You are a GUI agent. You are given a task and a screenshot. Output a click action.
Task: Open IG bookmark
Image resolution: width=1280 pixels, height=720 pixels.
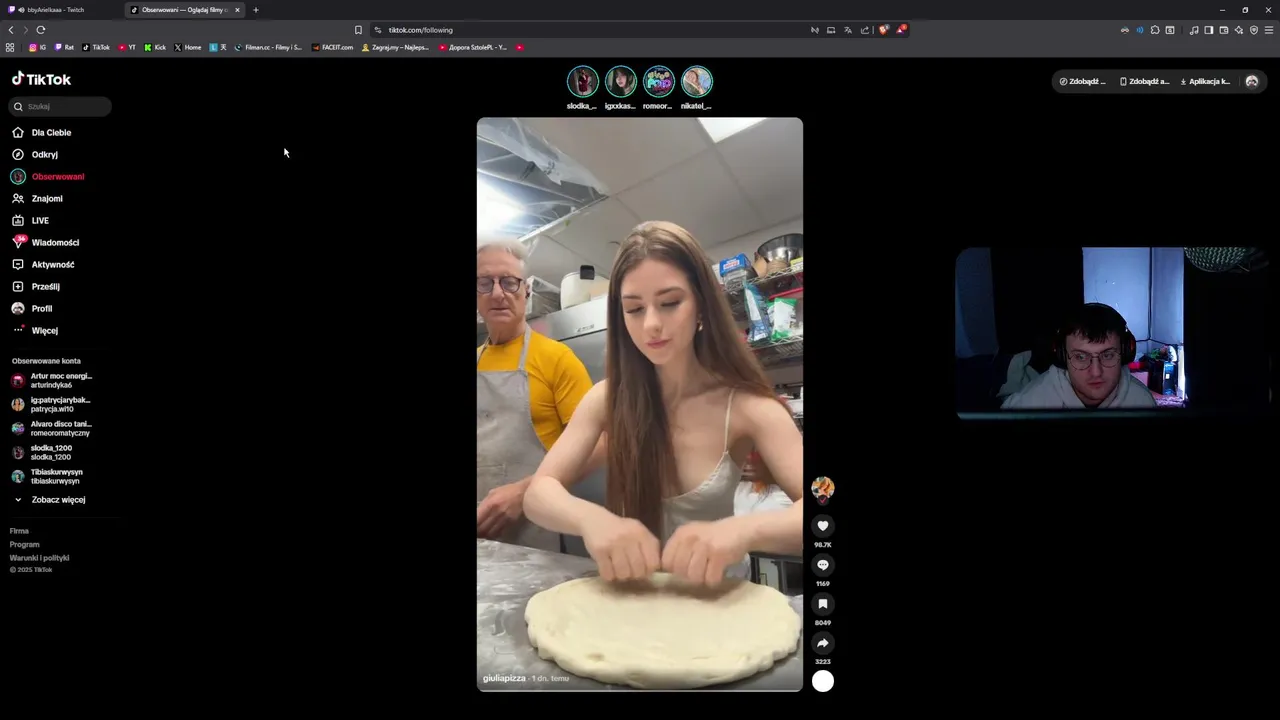38,47
